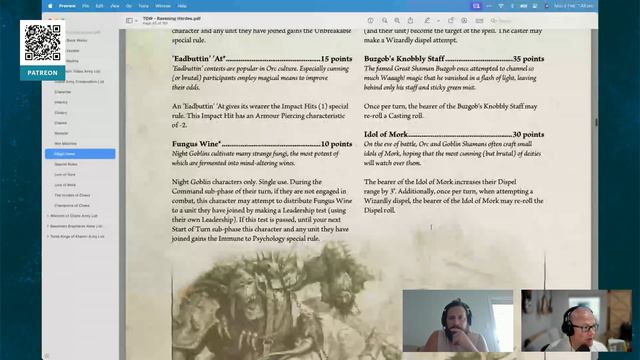The height and width of the screenshot is (360, 640).
Task: Open the Edit menu
Action: (x=99, y=6)
